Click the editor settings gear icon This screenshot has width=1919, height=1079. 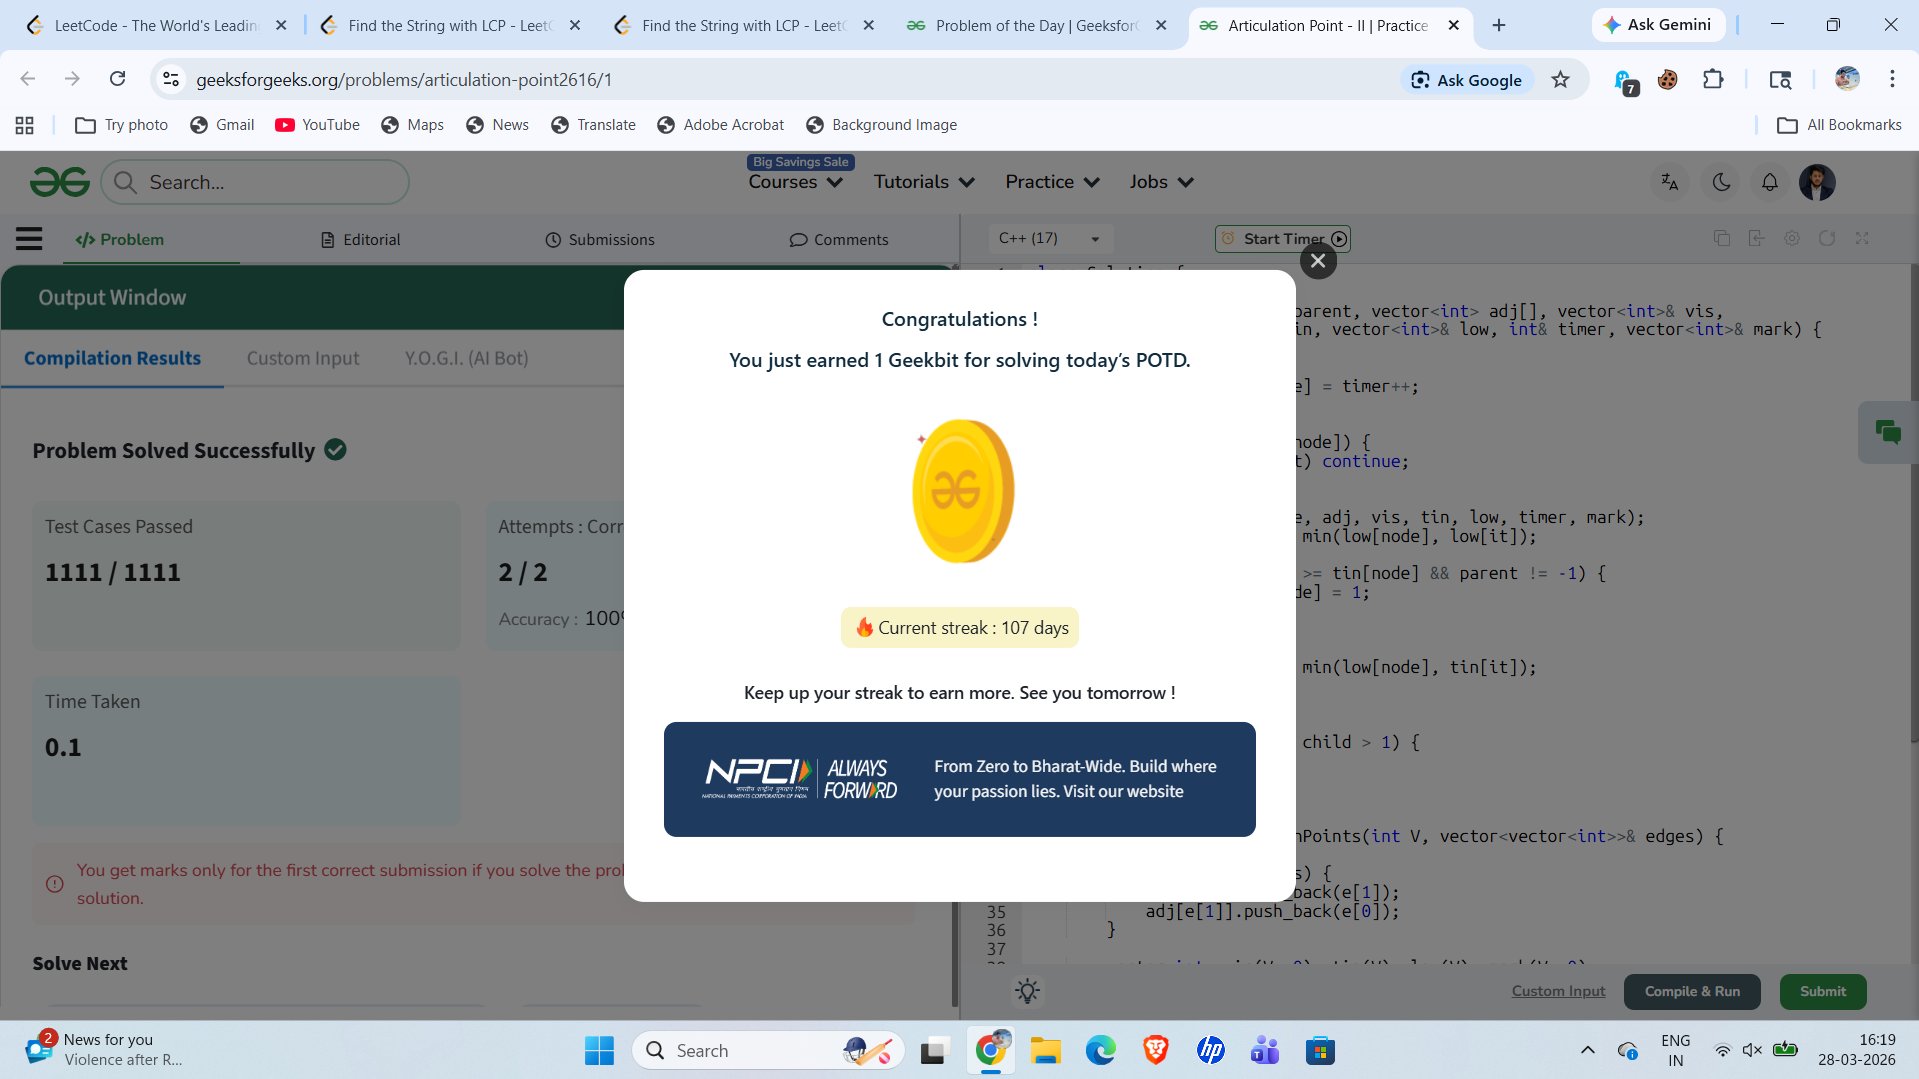[x=1792, y=238]
